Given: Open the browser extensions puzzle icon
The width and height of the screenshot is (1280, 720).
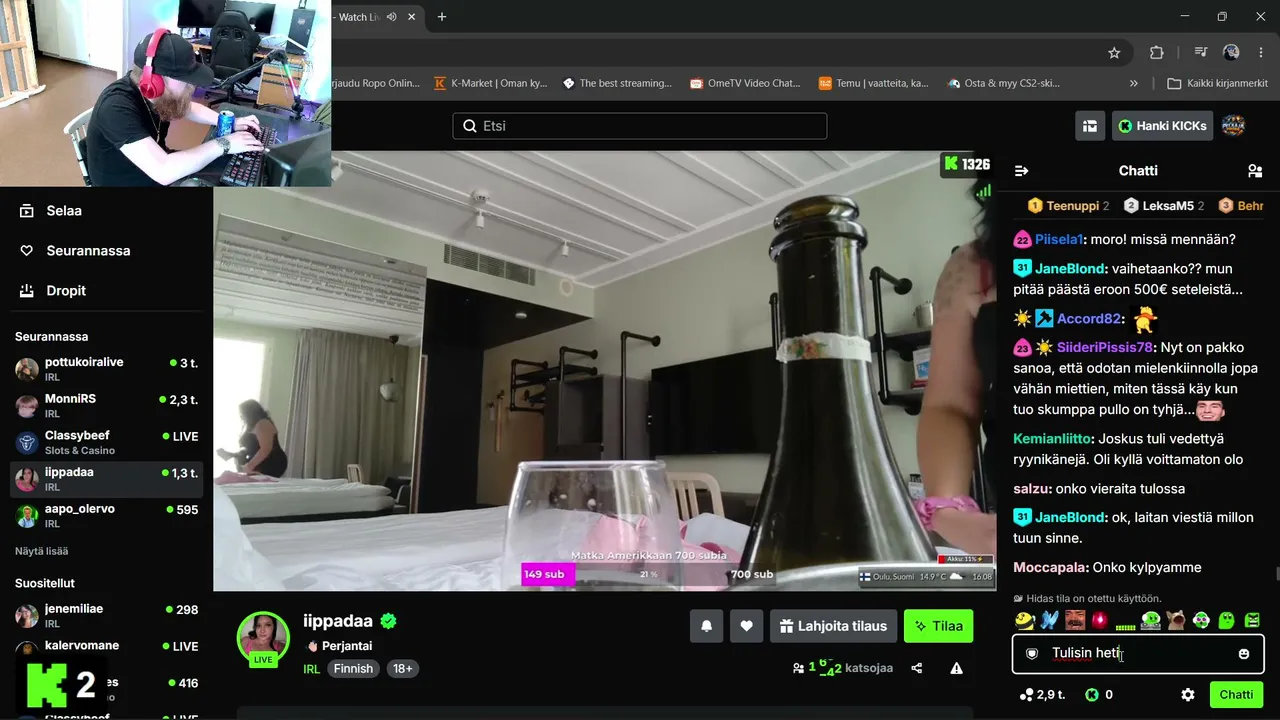Looking at the screenshot, I should click(1157, 52).
